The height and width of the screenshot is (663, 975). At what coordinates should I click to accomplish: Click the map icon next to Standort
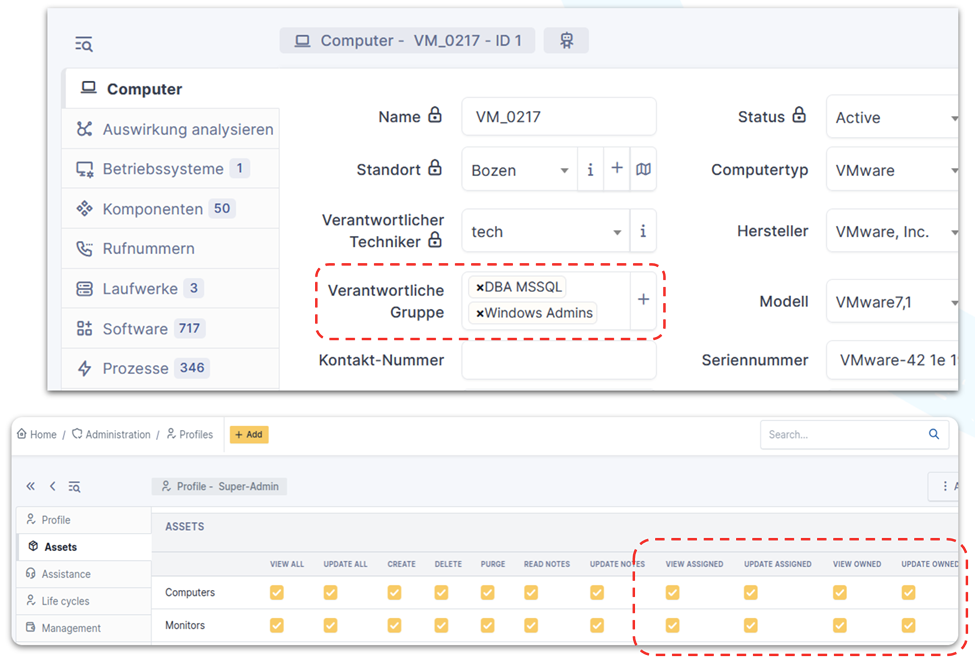[x=643, y=170]
